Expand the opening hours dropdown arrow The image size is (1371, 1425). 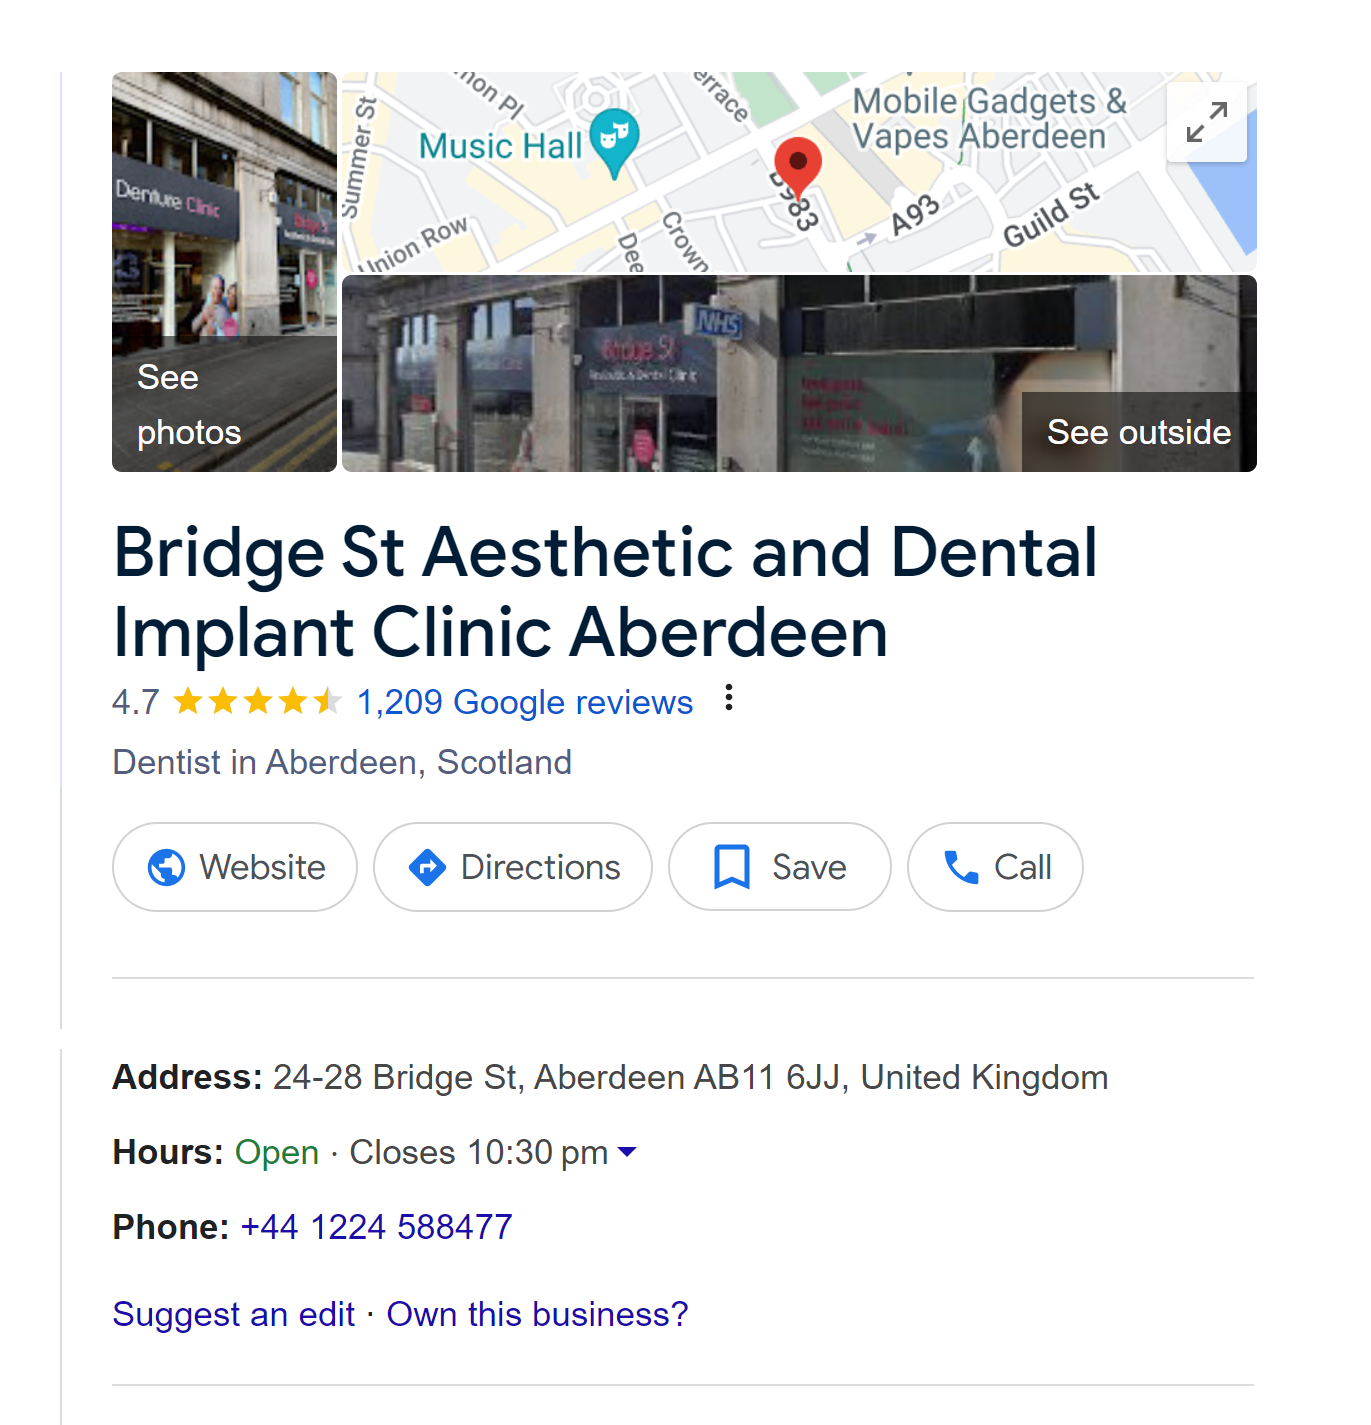627,1152
